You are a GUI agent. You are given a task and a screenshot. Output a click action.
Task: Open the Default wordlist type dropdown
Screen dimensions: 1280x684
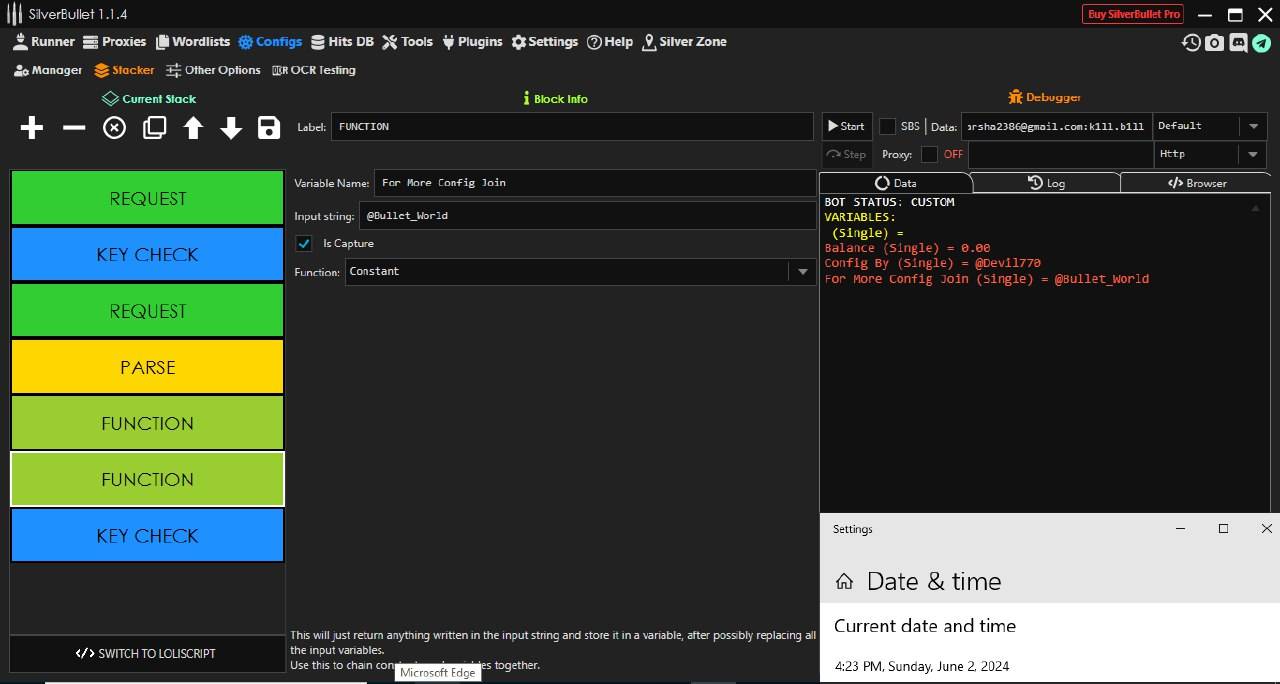1252,126
